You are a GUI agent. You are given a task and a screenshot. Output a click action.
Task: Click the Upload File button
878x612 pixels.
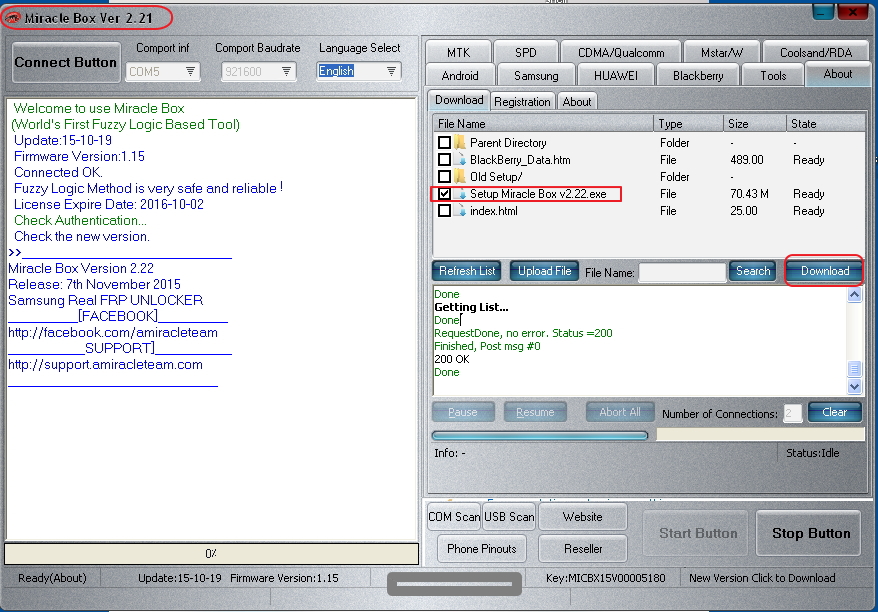point(544,271)
